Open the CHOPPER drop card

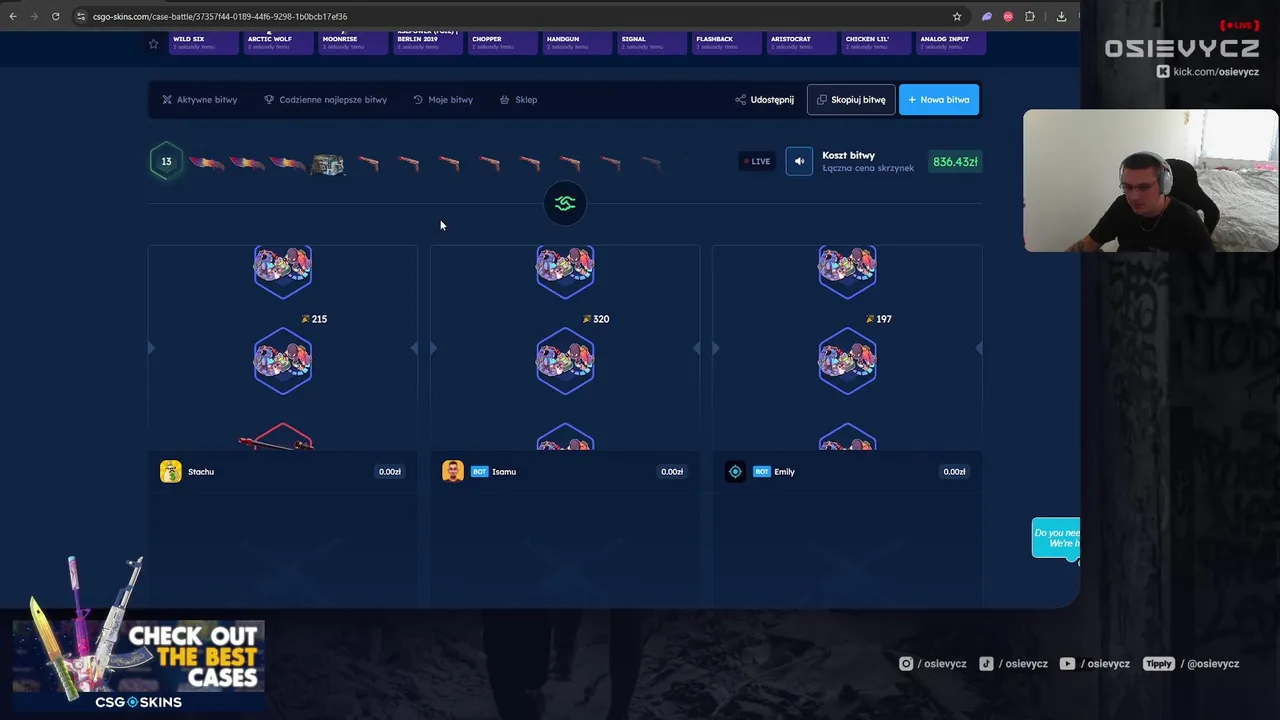(502, 42)
